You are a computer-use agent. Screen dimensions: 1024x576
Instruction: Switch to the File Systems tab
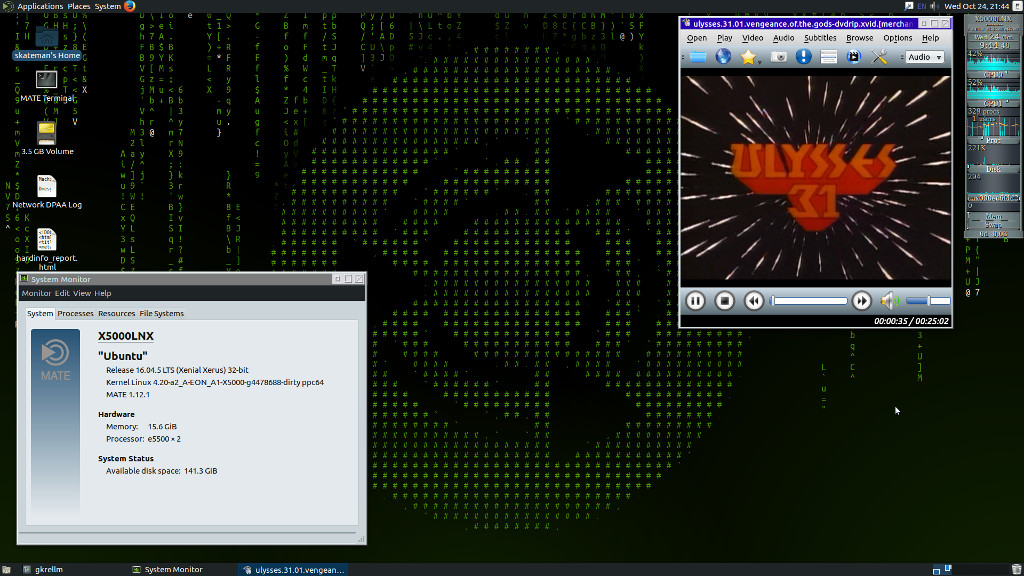(x=161, y=313)
